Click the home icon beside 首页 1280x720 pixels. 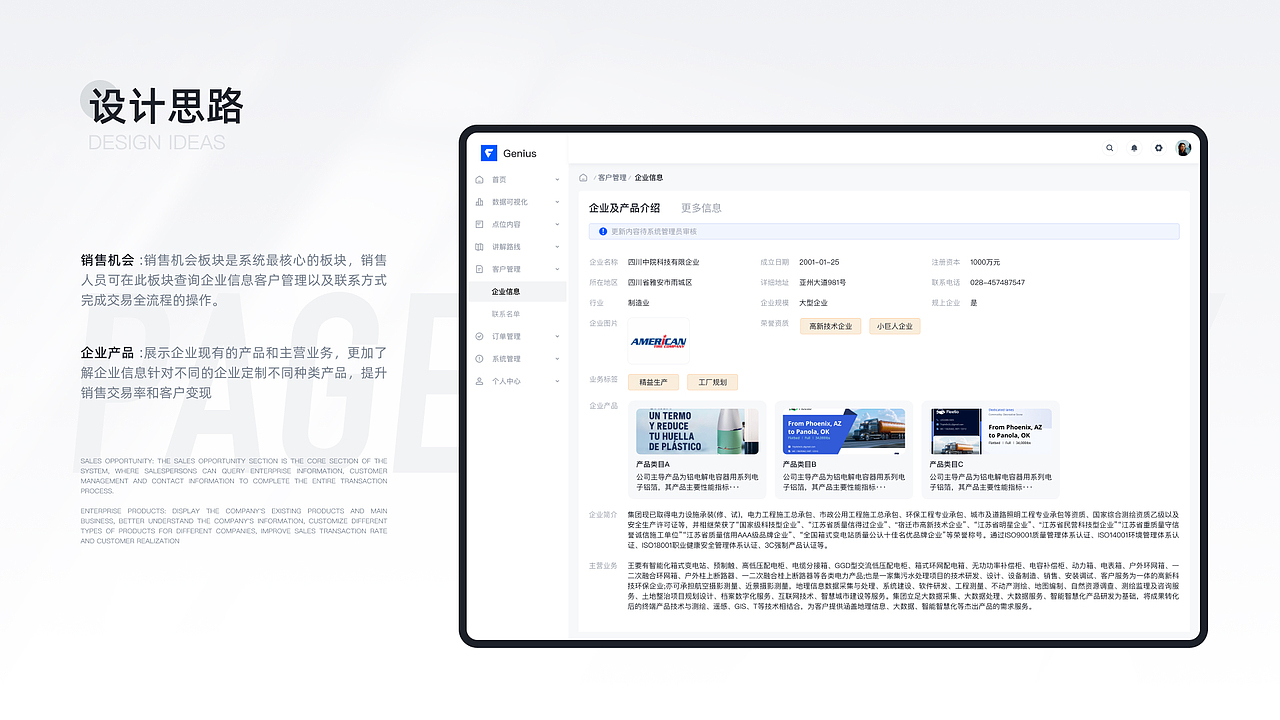(x=479, y=180)
